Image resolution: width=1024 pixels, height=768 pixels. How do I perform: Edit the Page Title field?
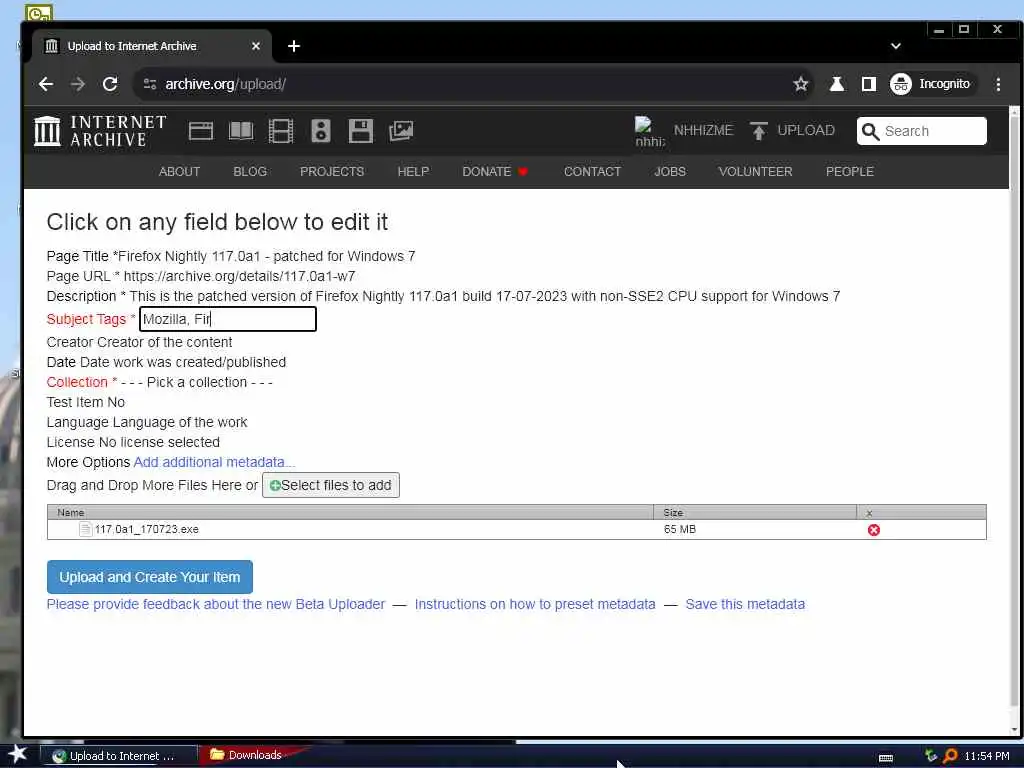point(266,257)
